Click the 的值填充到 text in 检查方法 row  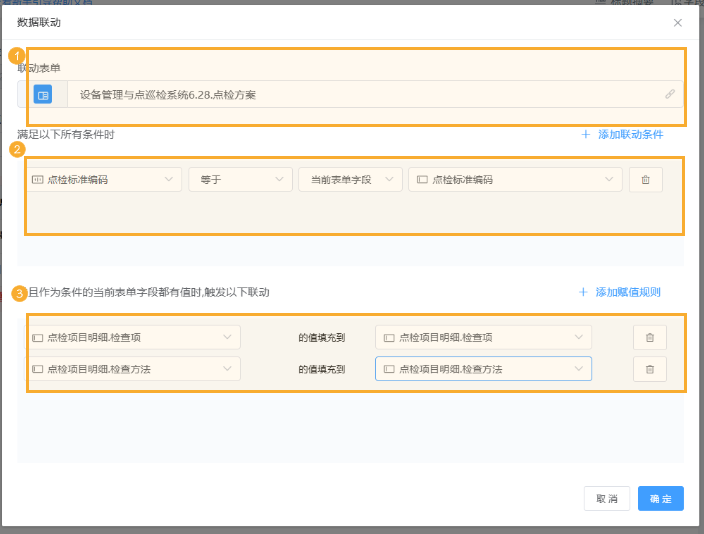click(x=321, y=370)
